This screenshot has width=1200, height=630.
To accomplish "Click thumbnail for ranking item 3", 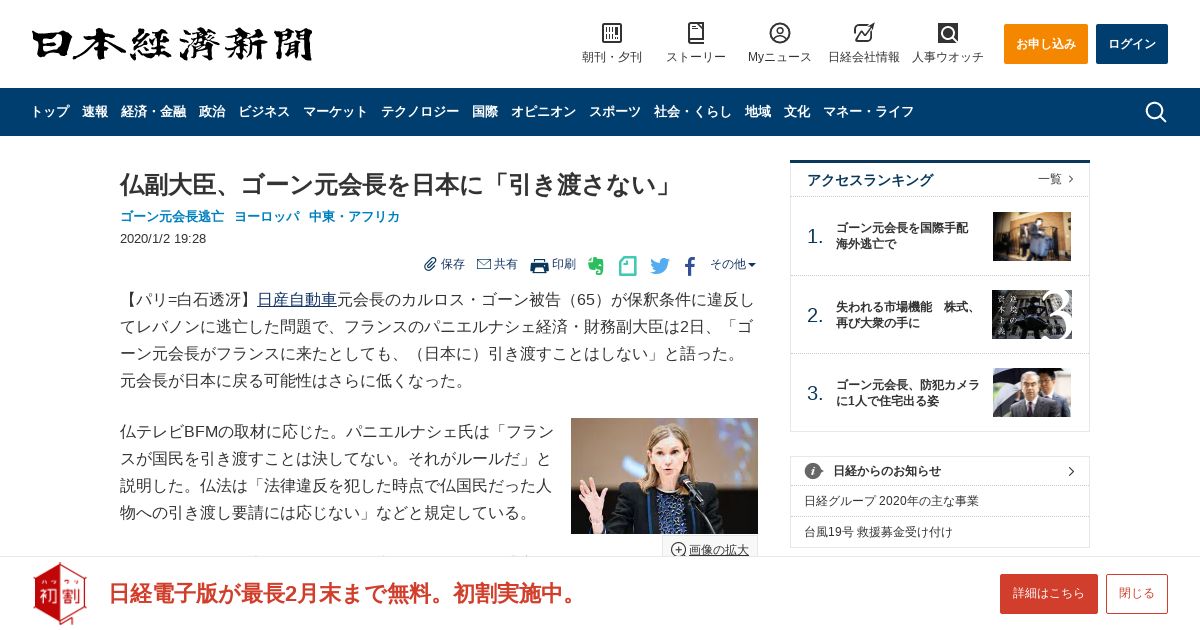I will coord(1032,393).
